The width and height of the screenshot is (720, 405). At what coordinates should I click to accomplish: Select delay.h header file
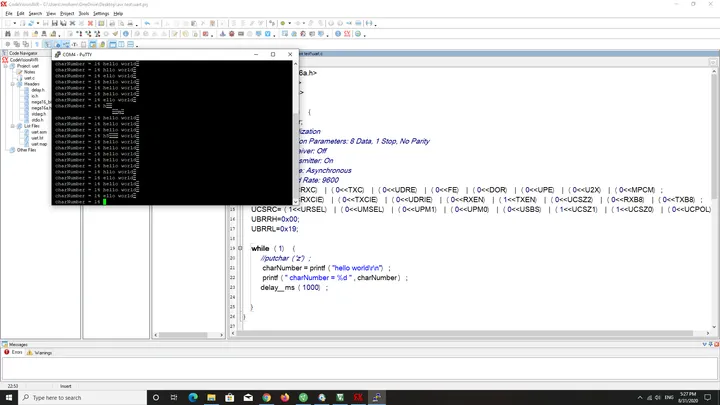(x=38, y=90)
